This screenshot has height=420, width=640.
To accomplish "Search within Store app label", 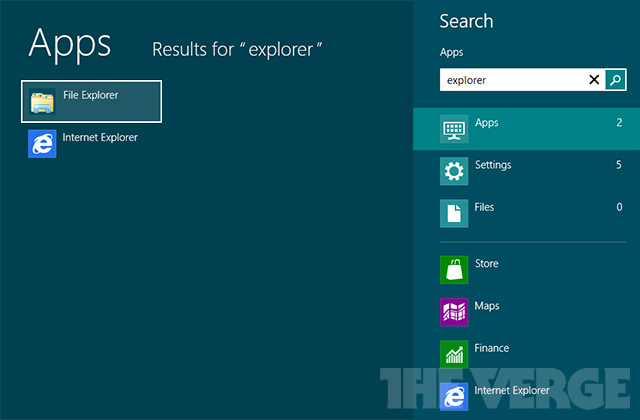I will [x=487, y=263].
